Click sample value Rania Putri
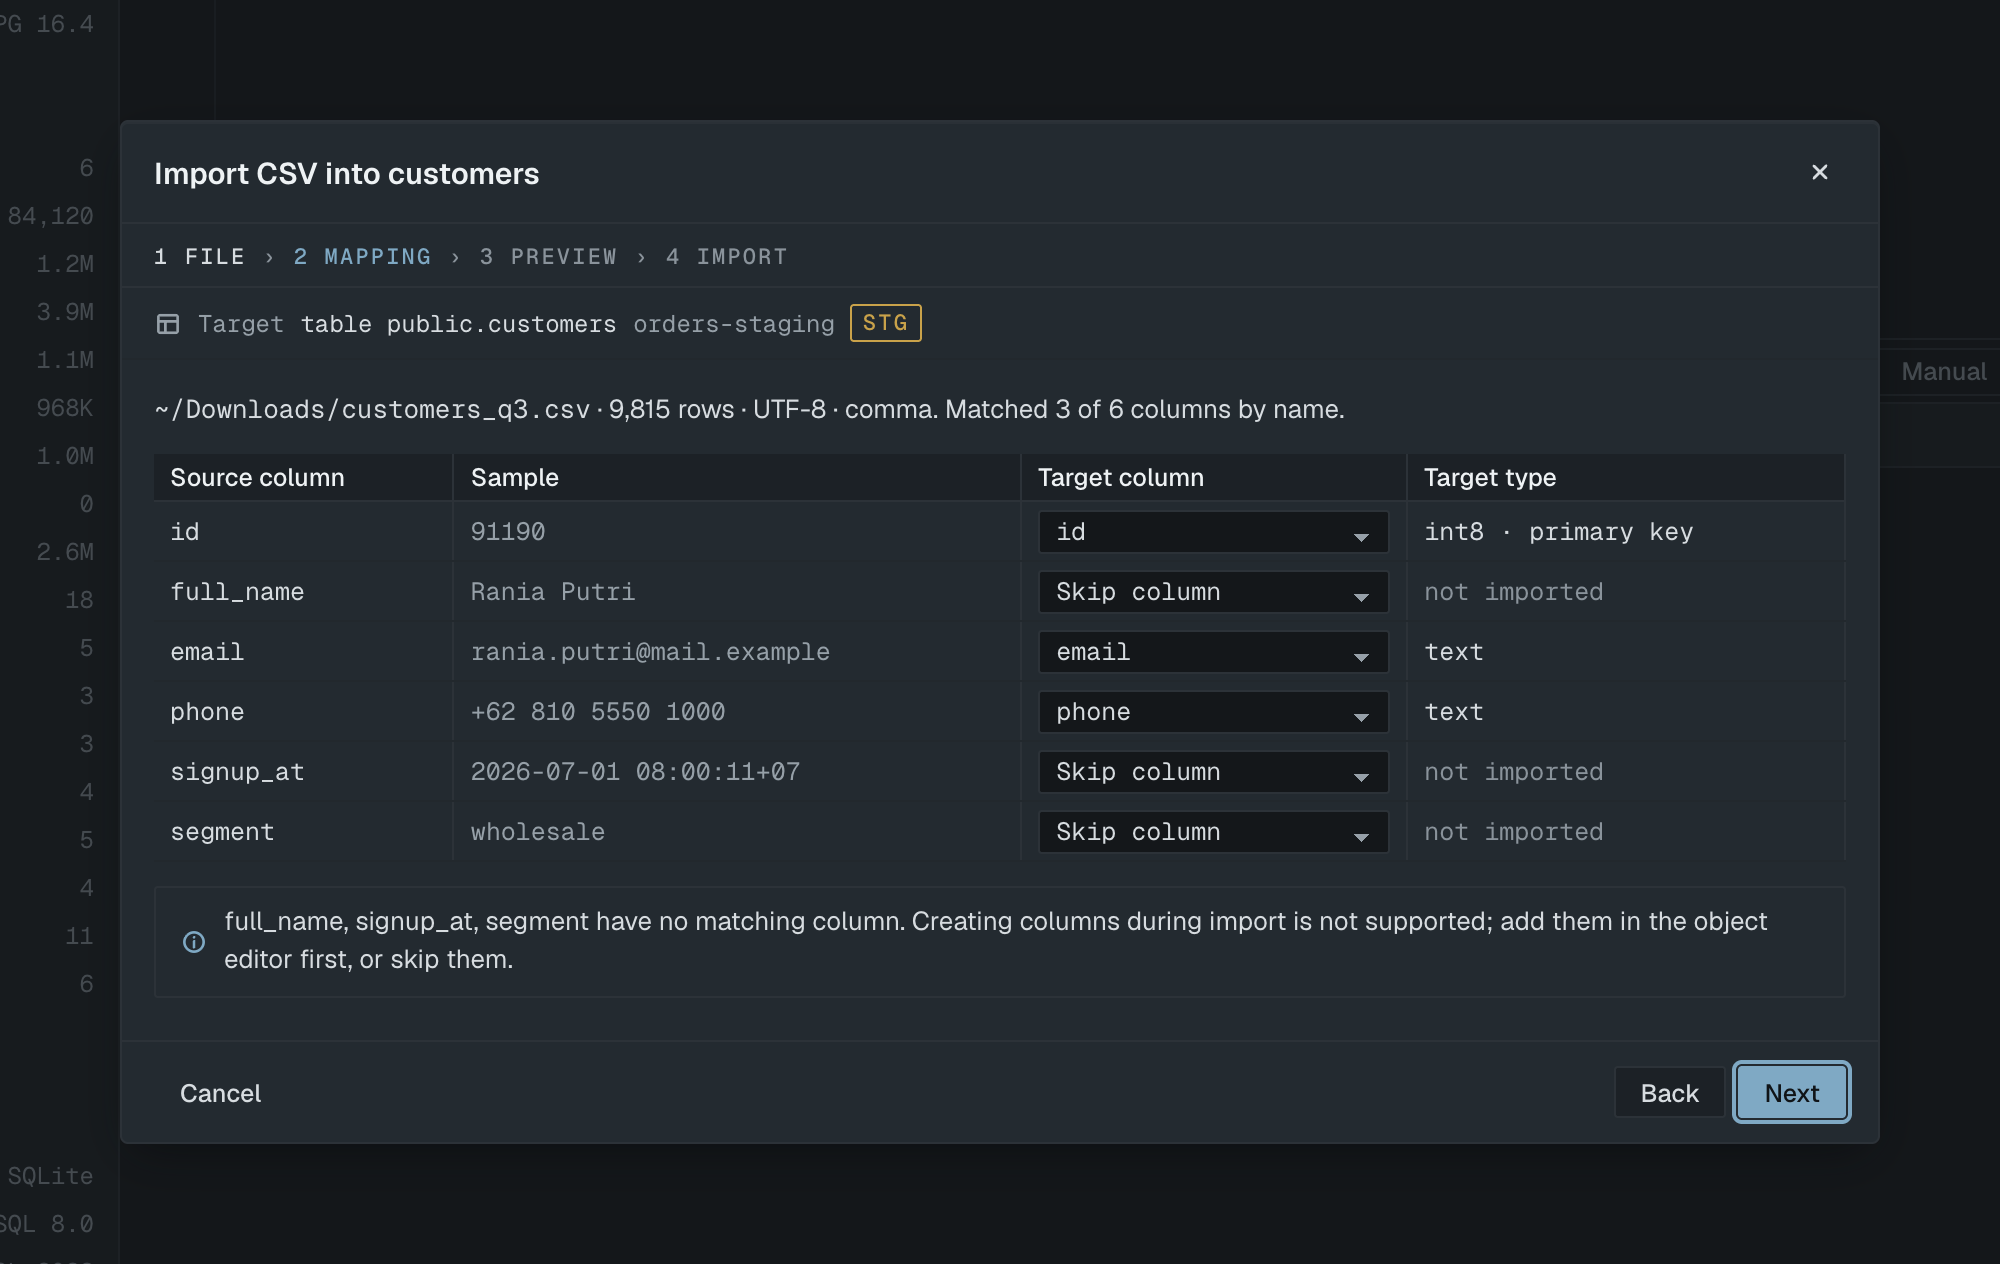 [553, 592]
